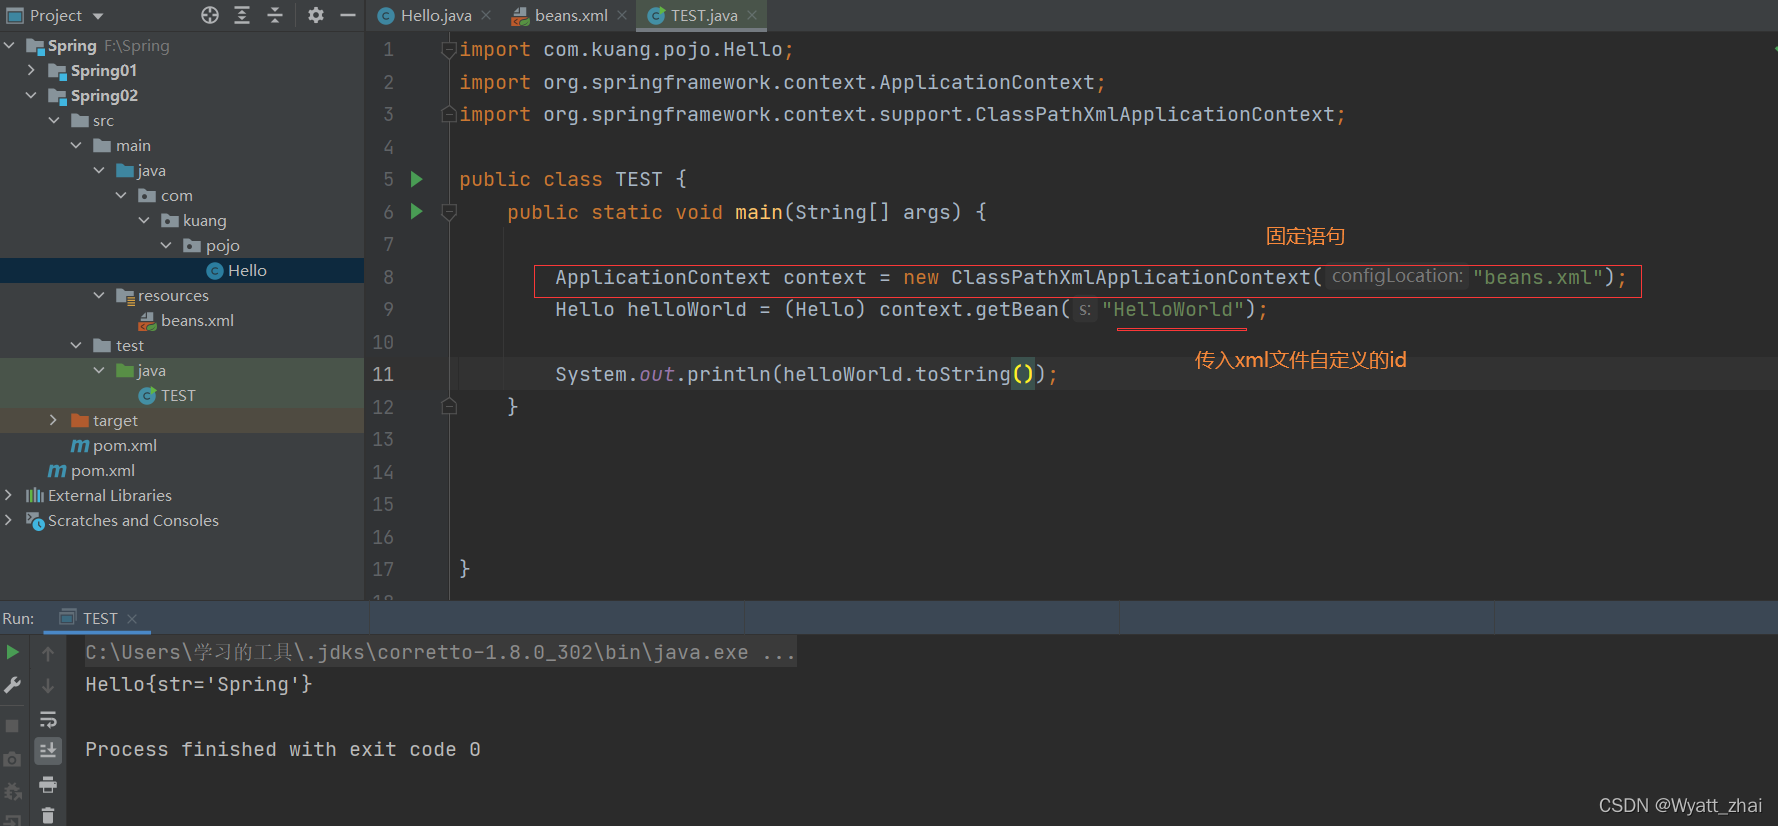Click the java.exe command line in console
The width and height of the screenshot is (1778, 826).
(x=440, y=652)
